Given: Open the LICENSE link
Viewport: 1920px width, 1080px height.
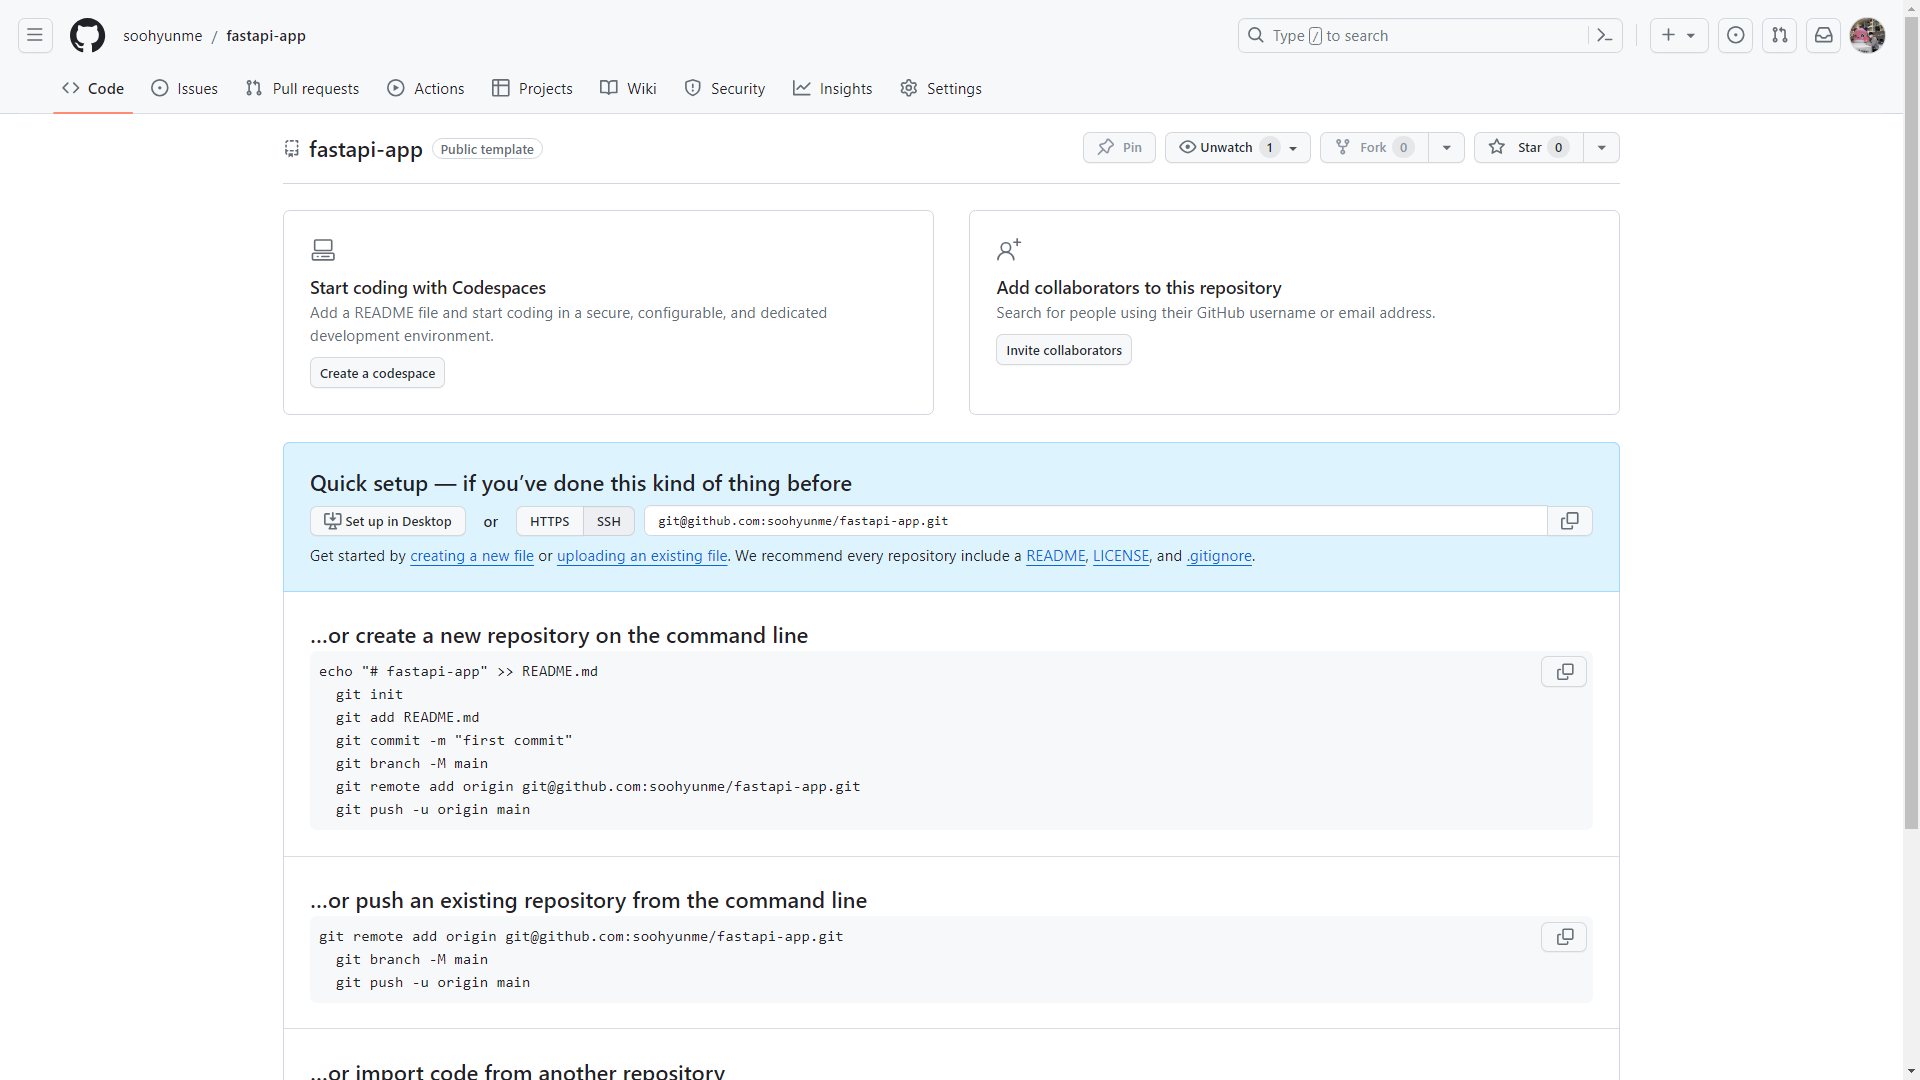Looking at the screenshot, I should coord(1121,556).
